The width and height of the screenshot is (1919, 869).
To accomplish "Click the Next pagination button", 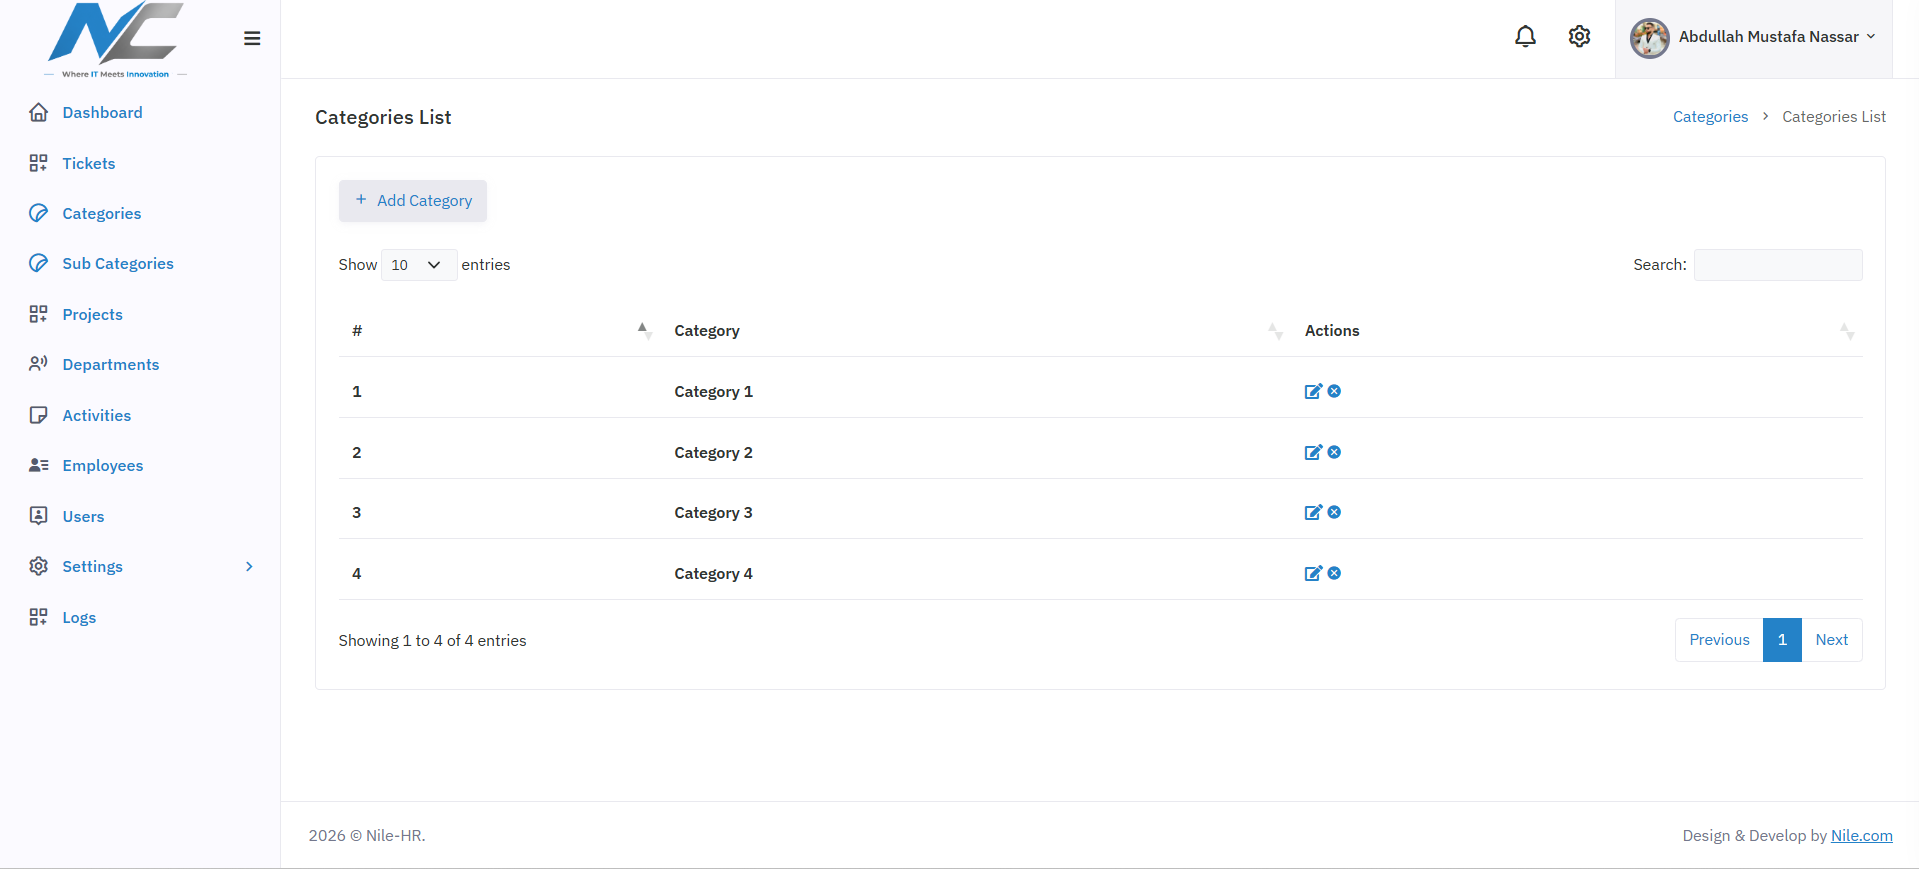I will (1831, 640).
